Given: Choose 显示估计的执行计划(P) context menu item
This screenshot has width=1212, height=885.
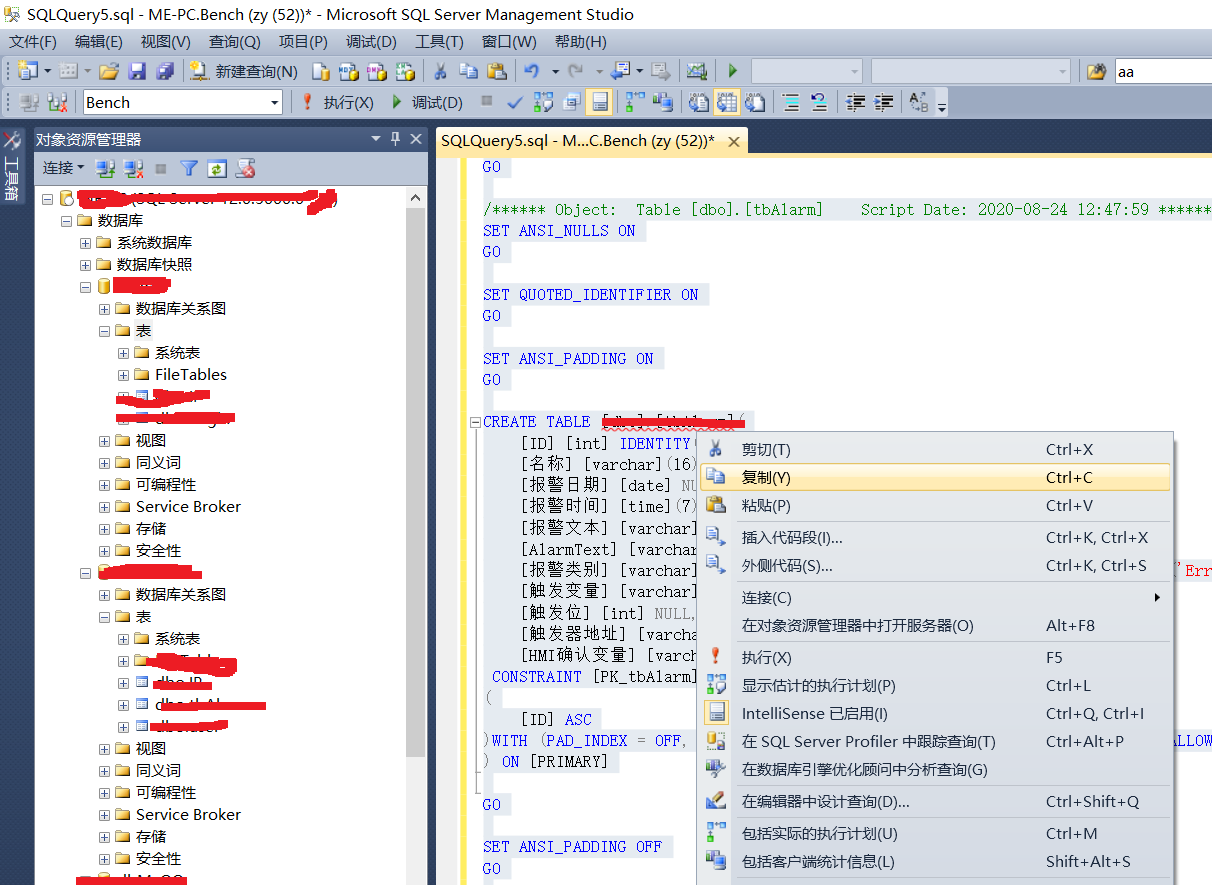Looking at the screenshot, I should (935, 686).
